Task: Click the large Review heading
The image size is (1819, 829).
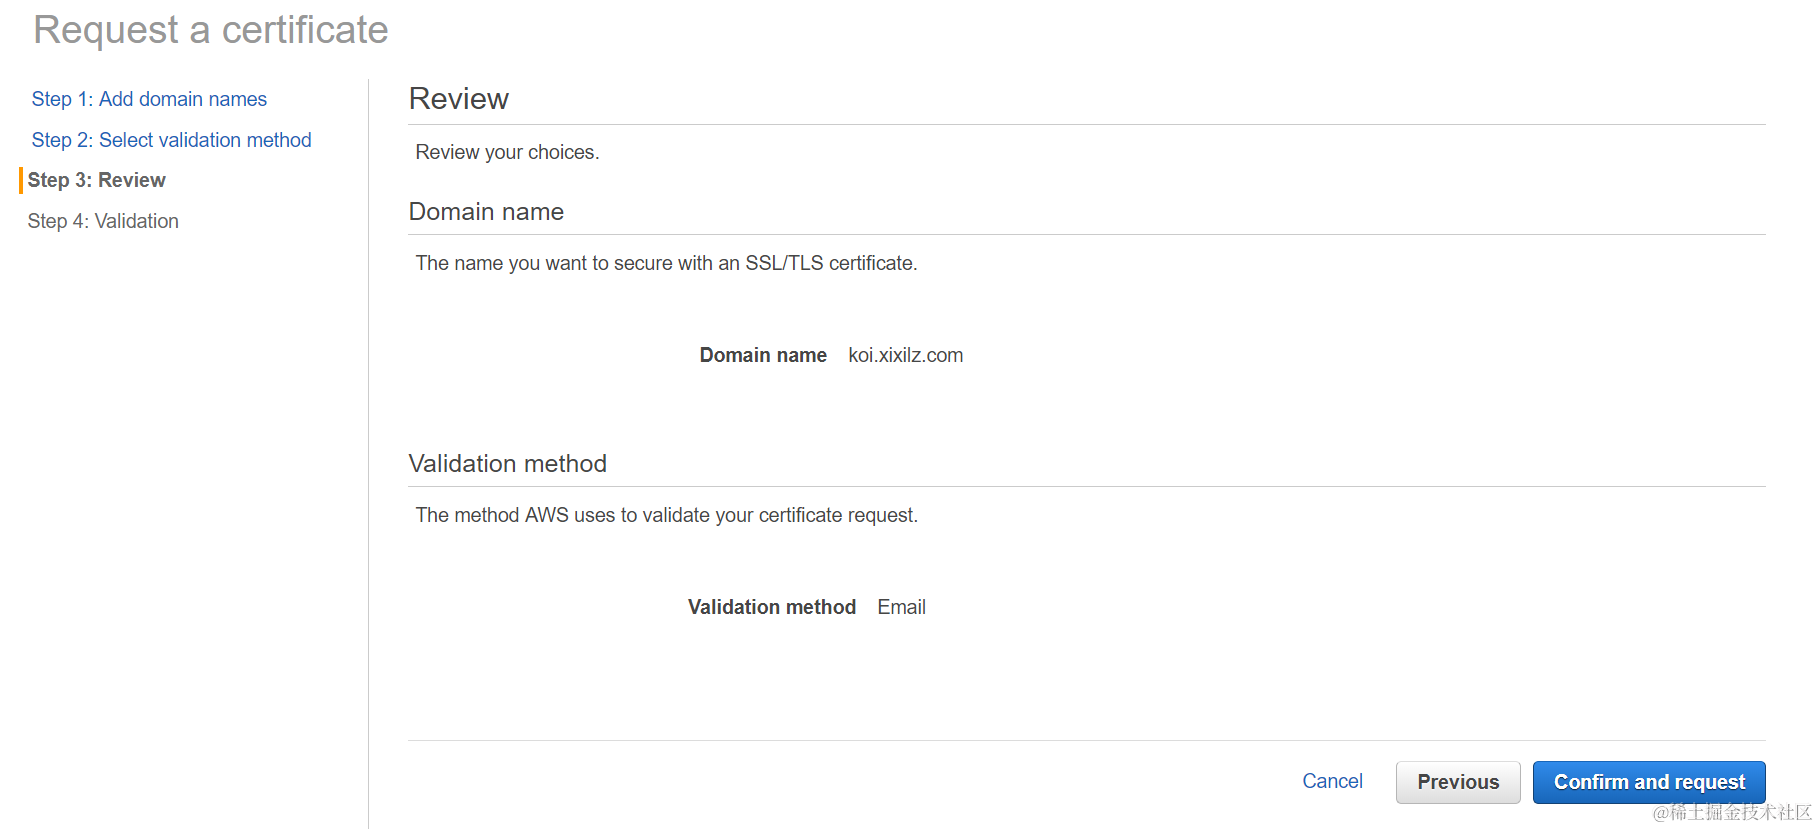Action: [x=459, y=99]
